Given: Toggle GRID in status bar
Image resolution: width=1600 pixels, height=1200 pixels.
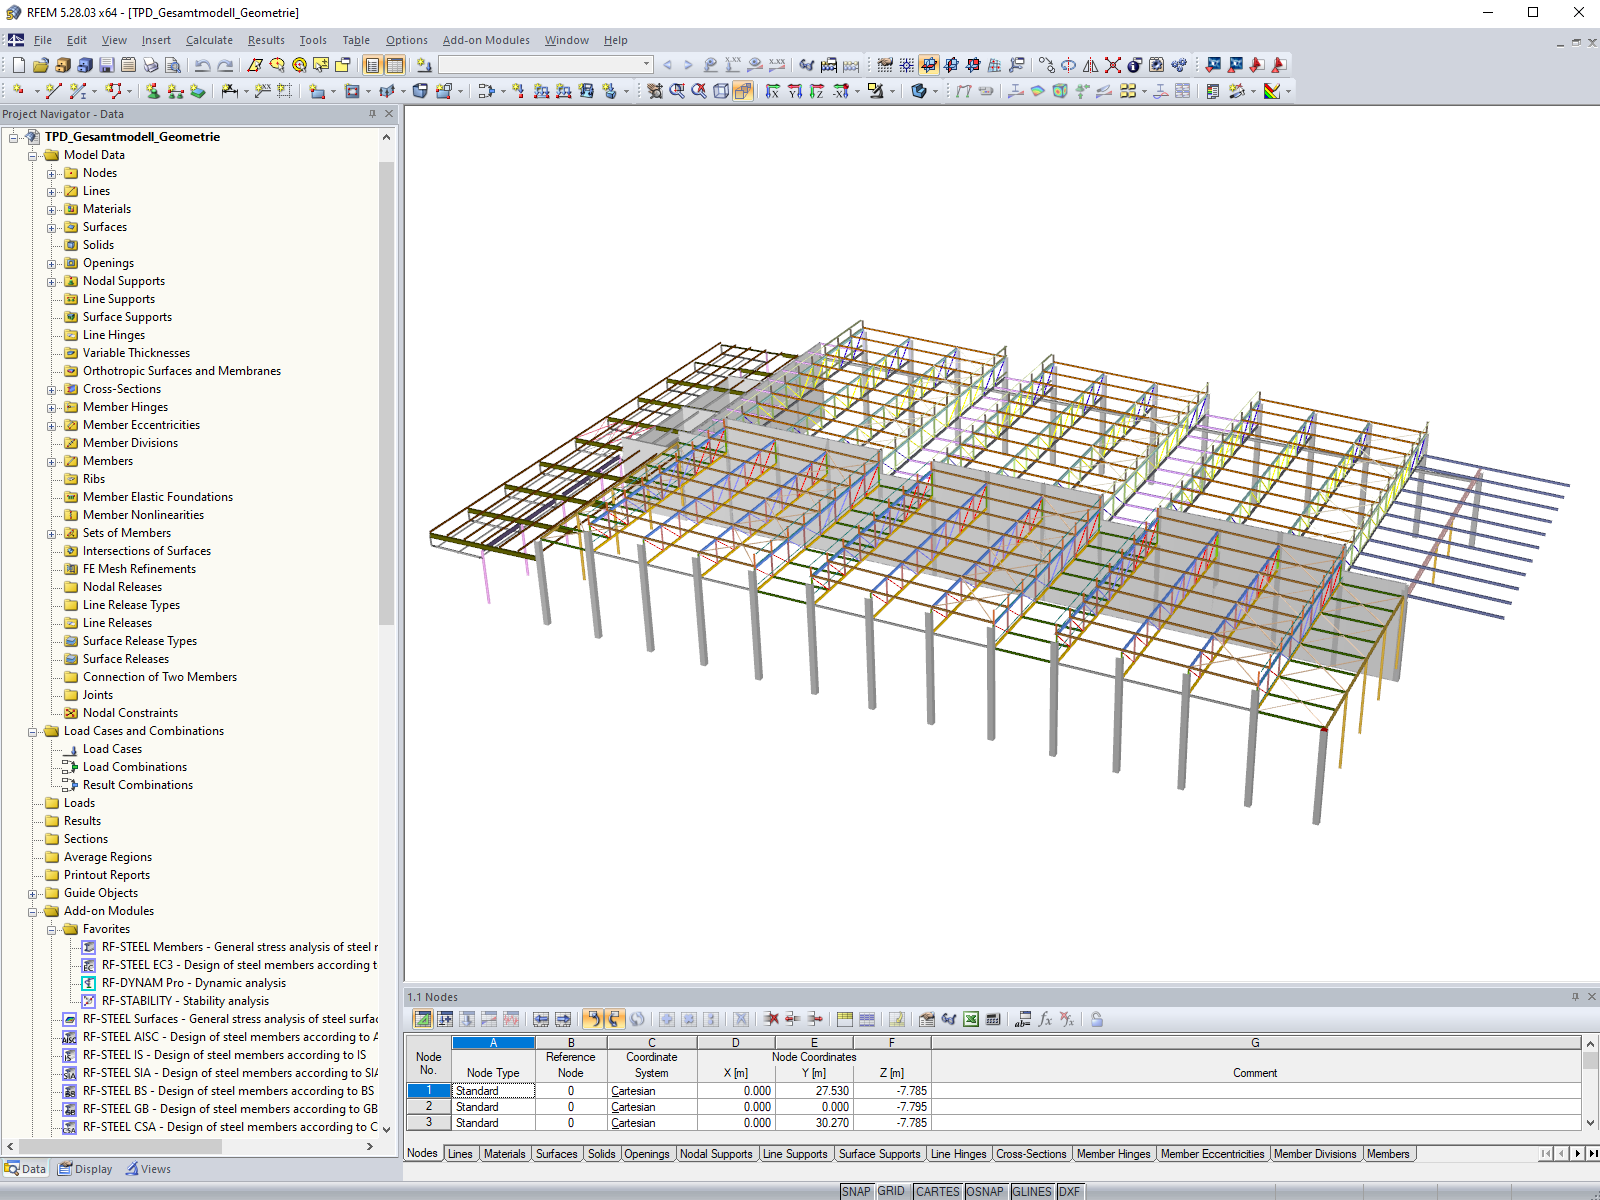Looking at the screenshot, I should point(891,1191).
